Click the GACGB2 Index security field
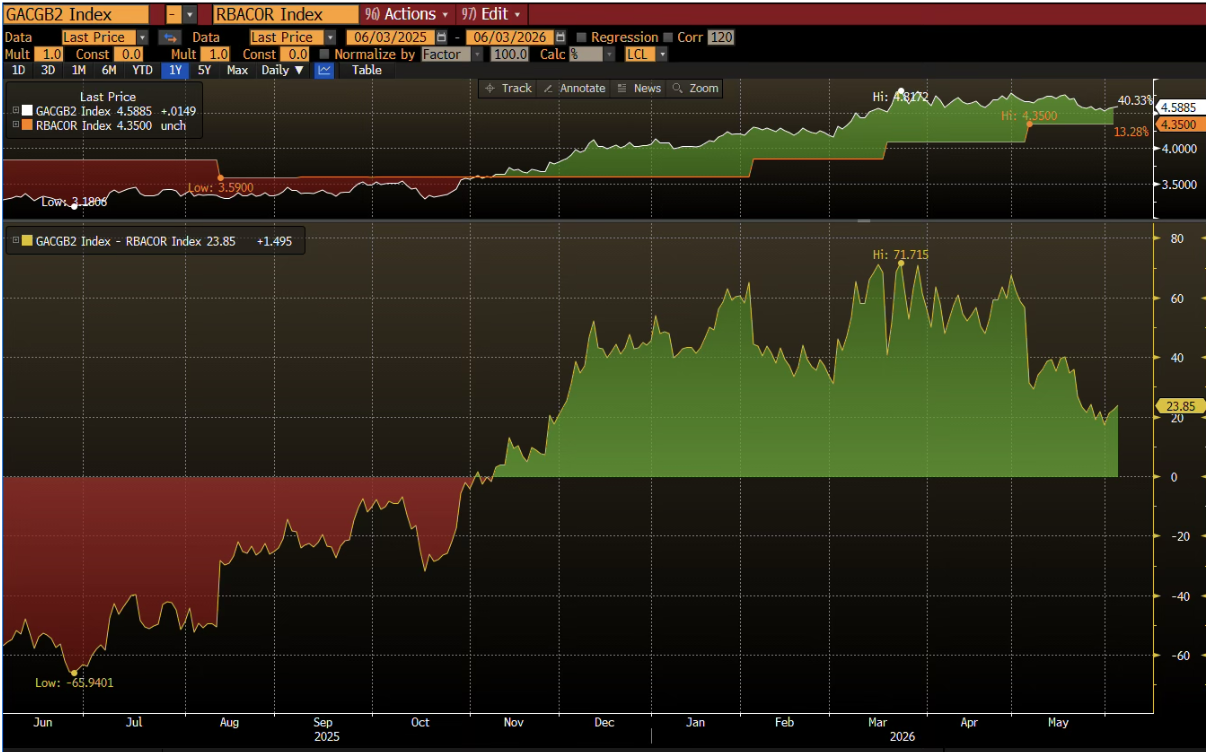The width and height of the screenshot is (1206, 752). 76,14
